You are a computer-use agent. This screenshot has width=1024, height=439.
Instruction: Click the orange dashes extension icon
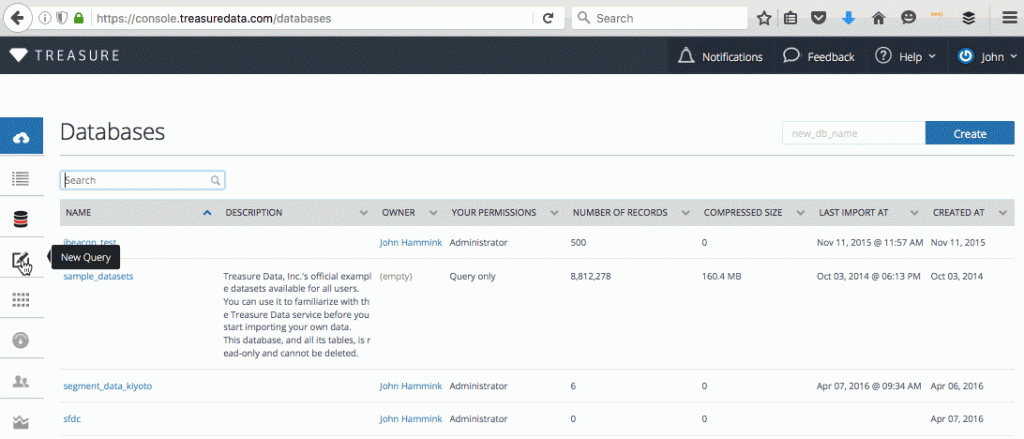coord(936,14)
